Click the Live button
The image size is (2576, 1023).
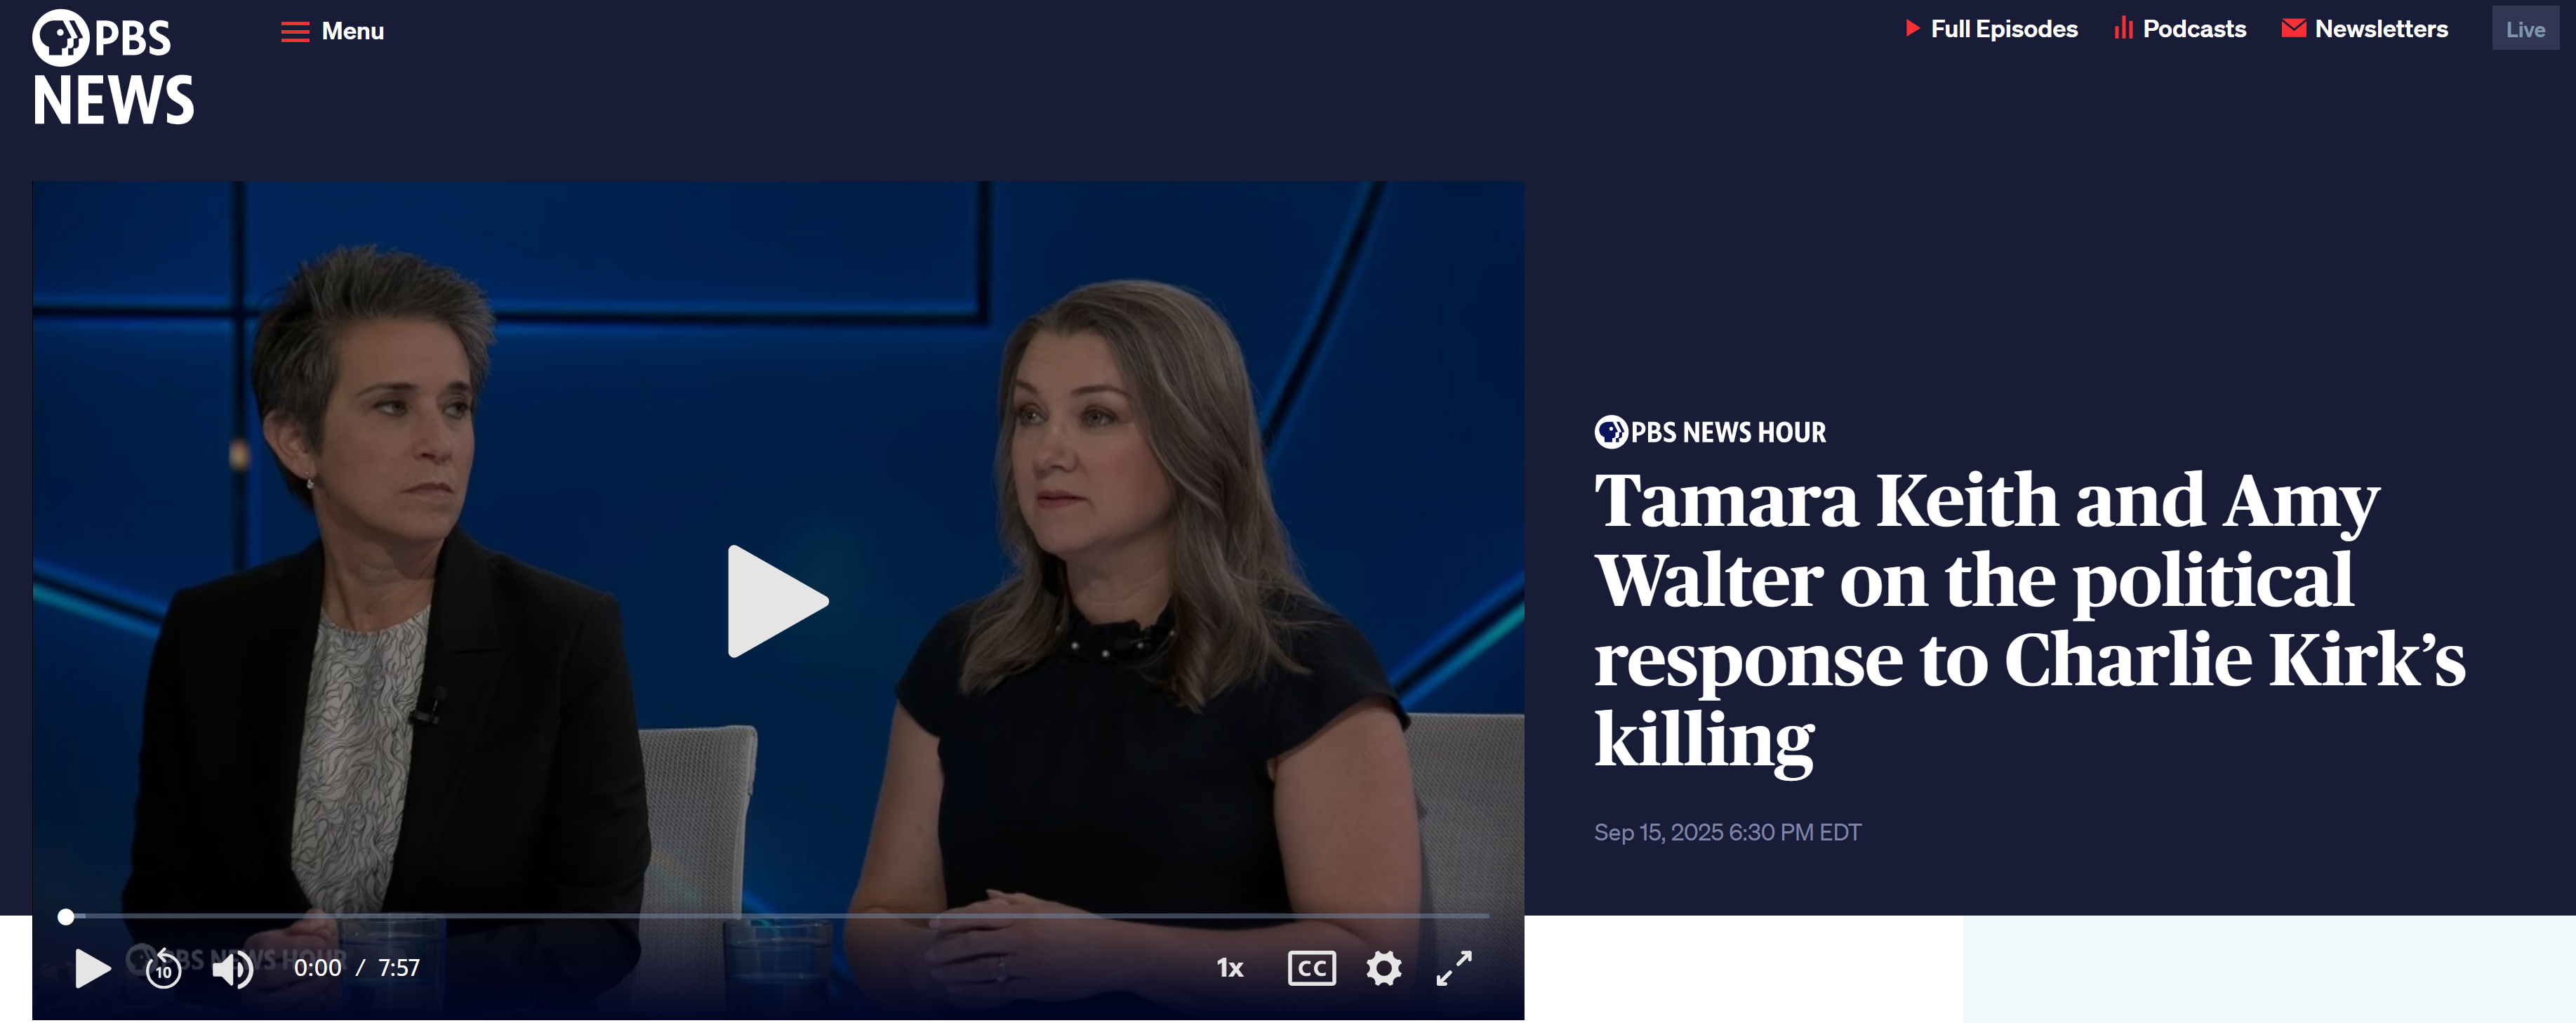coord(2524,29)
